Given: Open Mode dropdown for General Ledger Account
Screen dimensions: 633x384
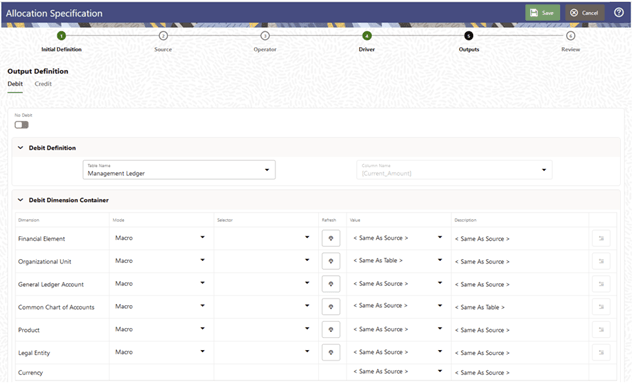Looking at the screenshot, I should [x=160, y=283].
